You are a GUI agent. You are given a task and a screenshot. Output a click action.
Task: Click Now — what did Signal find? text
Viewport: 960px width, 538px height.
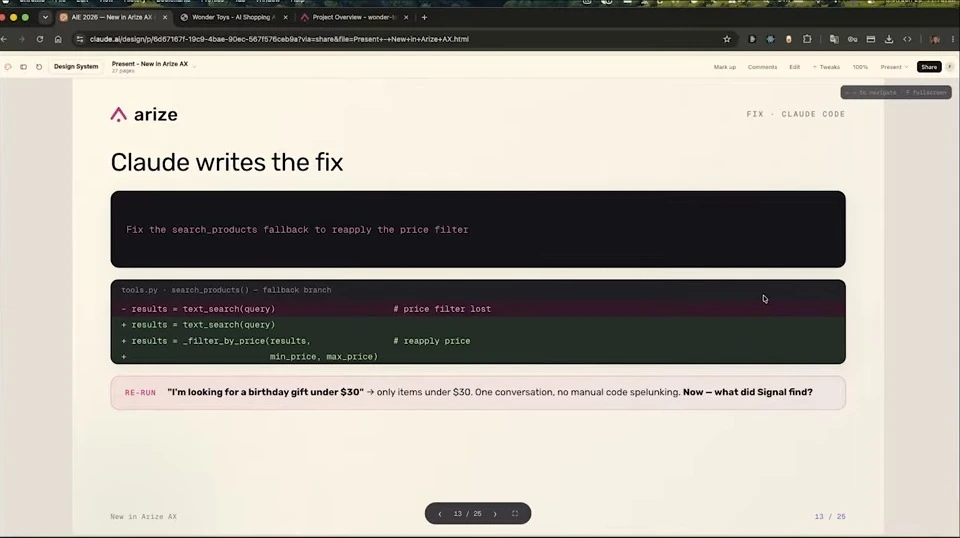[748, 392]
